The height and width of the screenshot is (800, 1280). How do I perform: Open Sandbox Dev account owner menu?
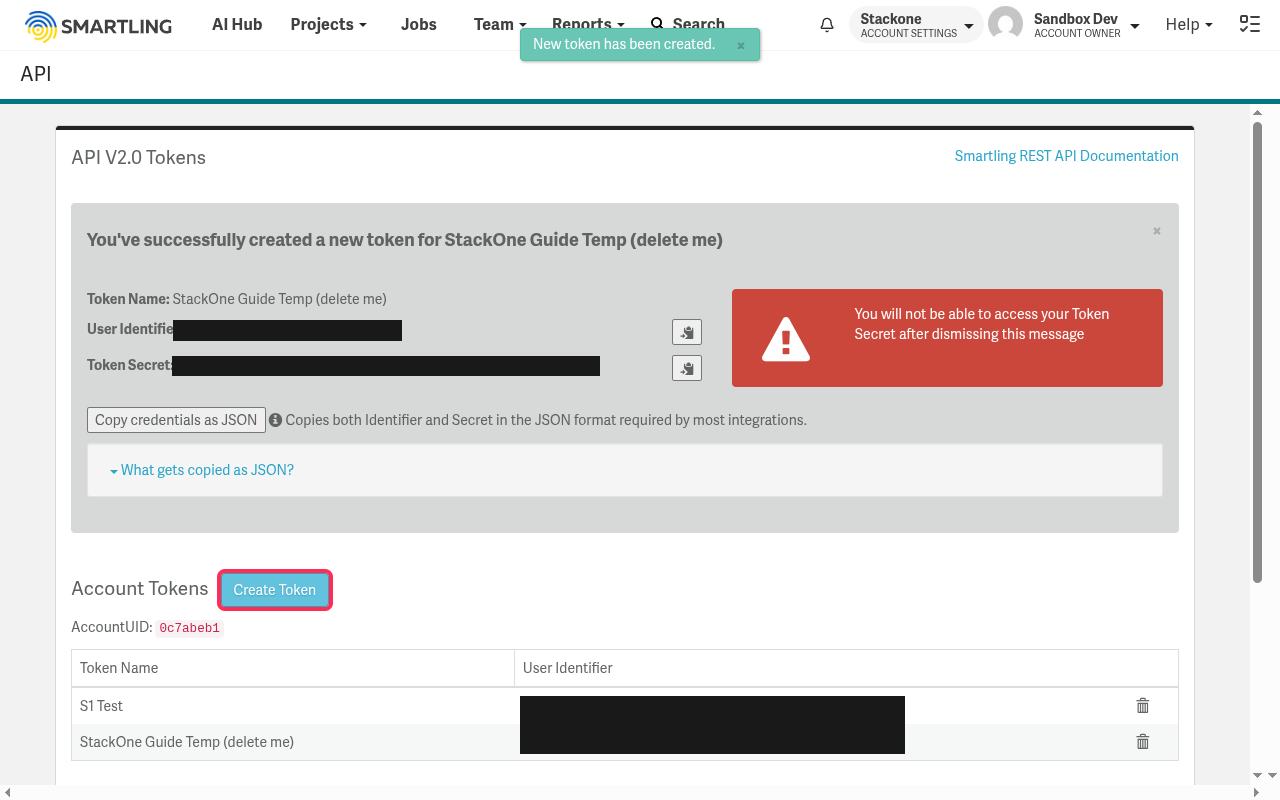(x=1087, y=25)
